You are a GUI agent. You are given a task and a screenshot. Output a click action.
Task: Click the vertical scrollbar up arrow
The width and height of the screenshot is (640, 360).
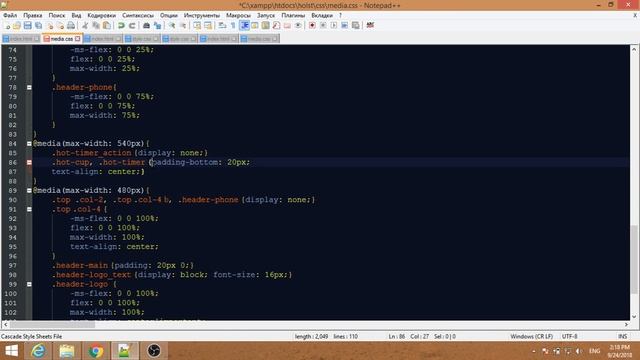point(634,49)
